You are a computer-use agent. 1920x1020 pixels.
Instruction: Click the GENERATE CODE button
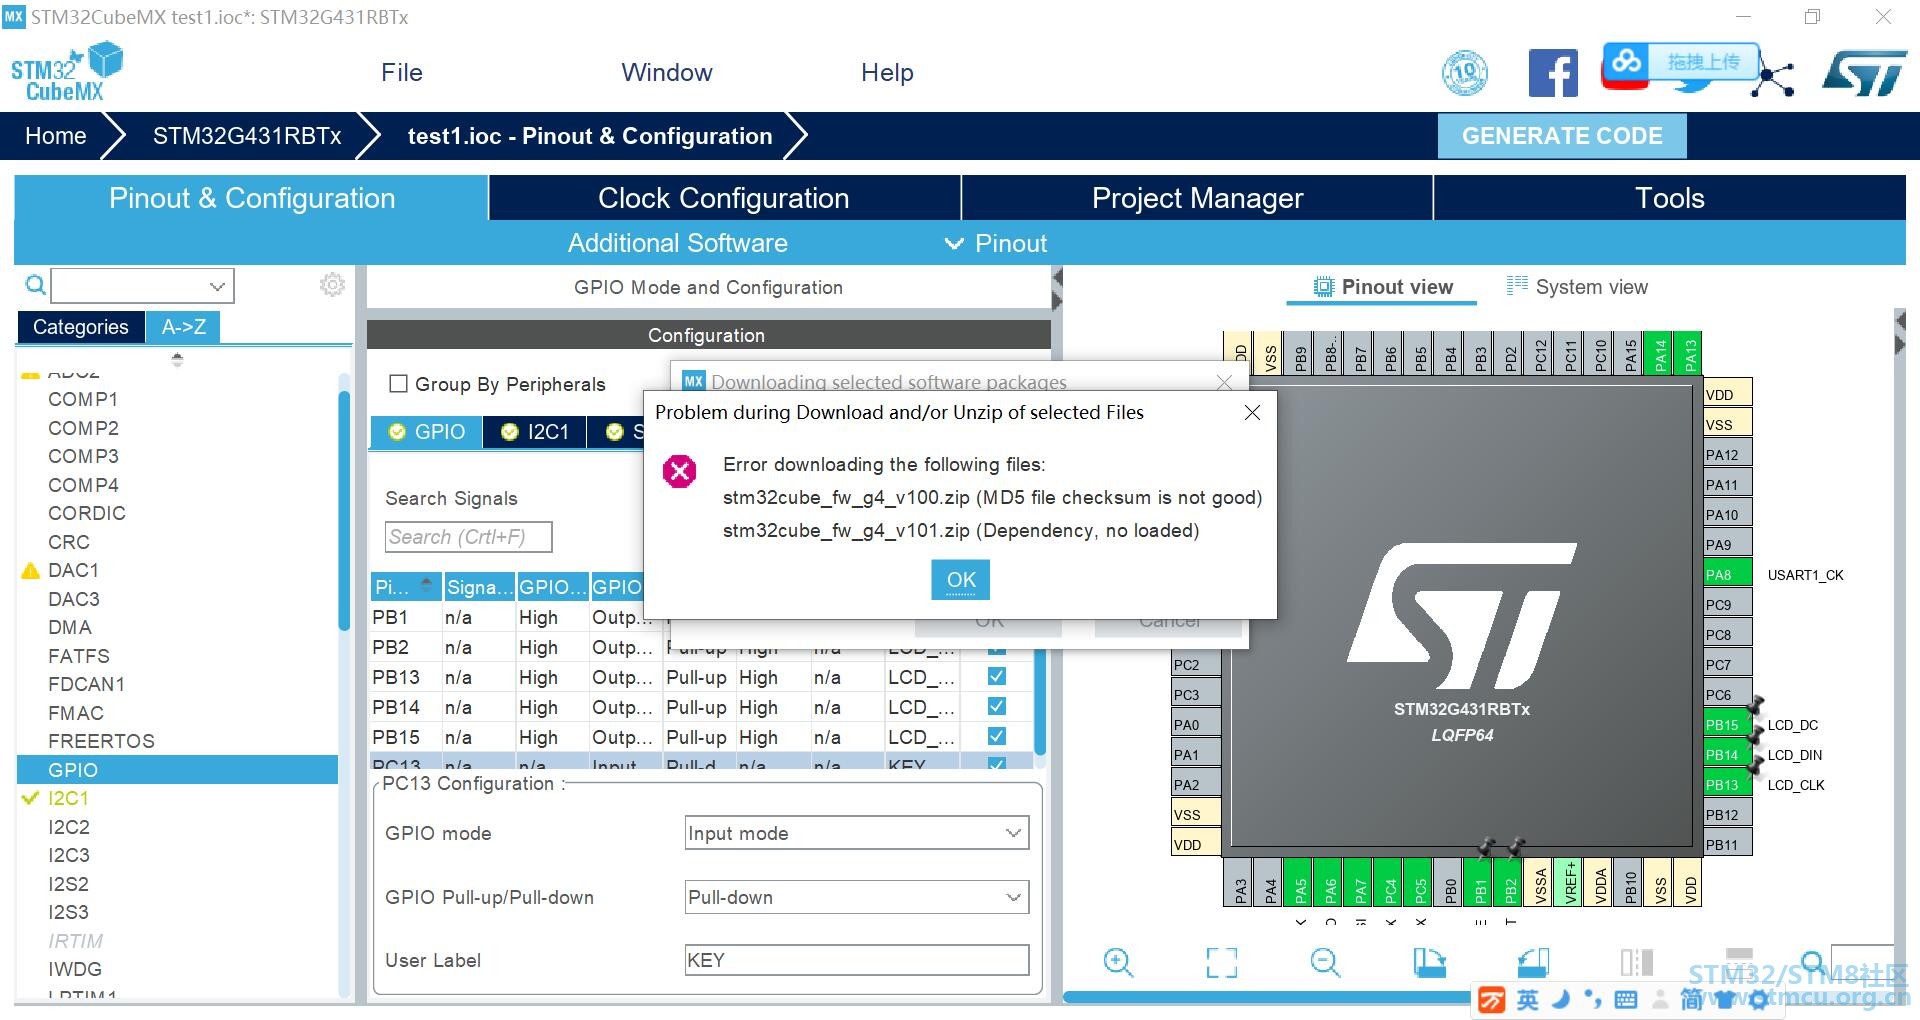point(1562,136)
